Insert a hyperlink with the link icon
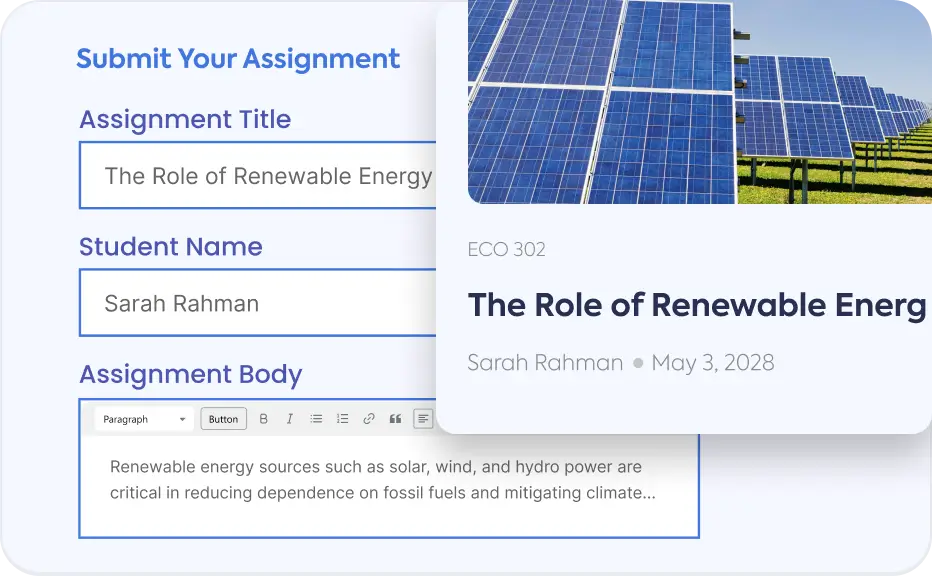932x576 pixels. pos(369,419)
